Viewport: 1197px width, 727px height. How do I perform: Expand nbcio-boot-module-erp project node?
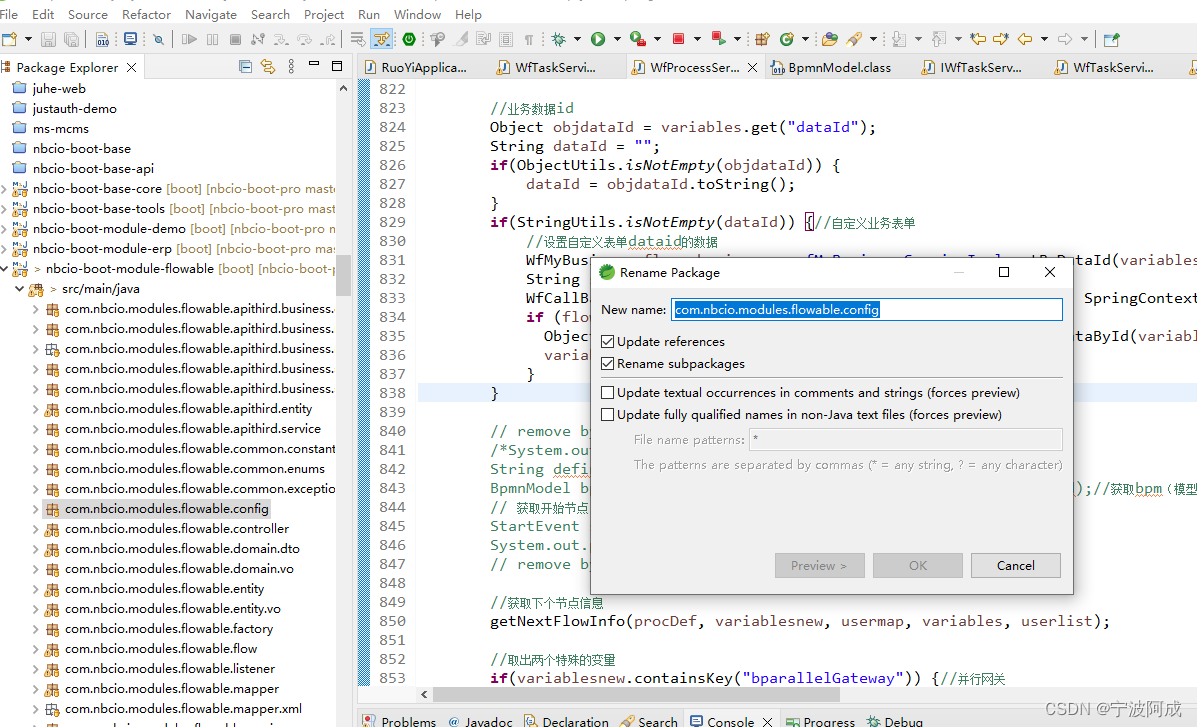pyautogui.click(x=5, y=249)
